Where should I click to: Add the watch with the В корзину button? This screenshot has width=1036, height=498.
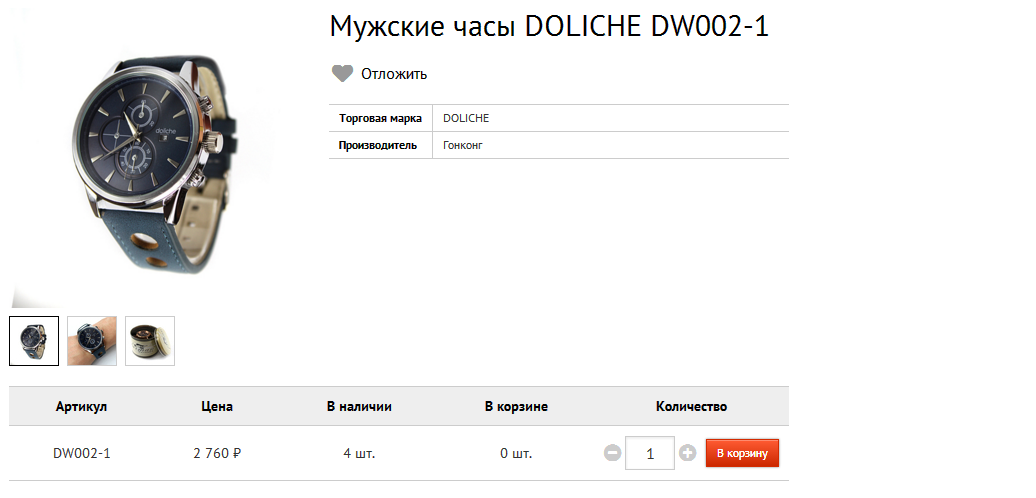(742, 453)
